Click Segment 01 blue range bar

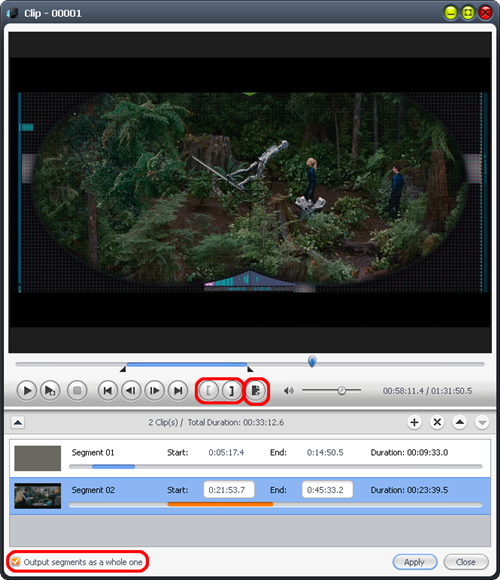(114, 467)
